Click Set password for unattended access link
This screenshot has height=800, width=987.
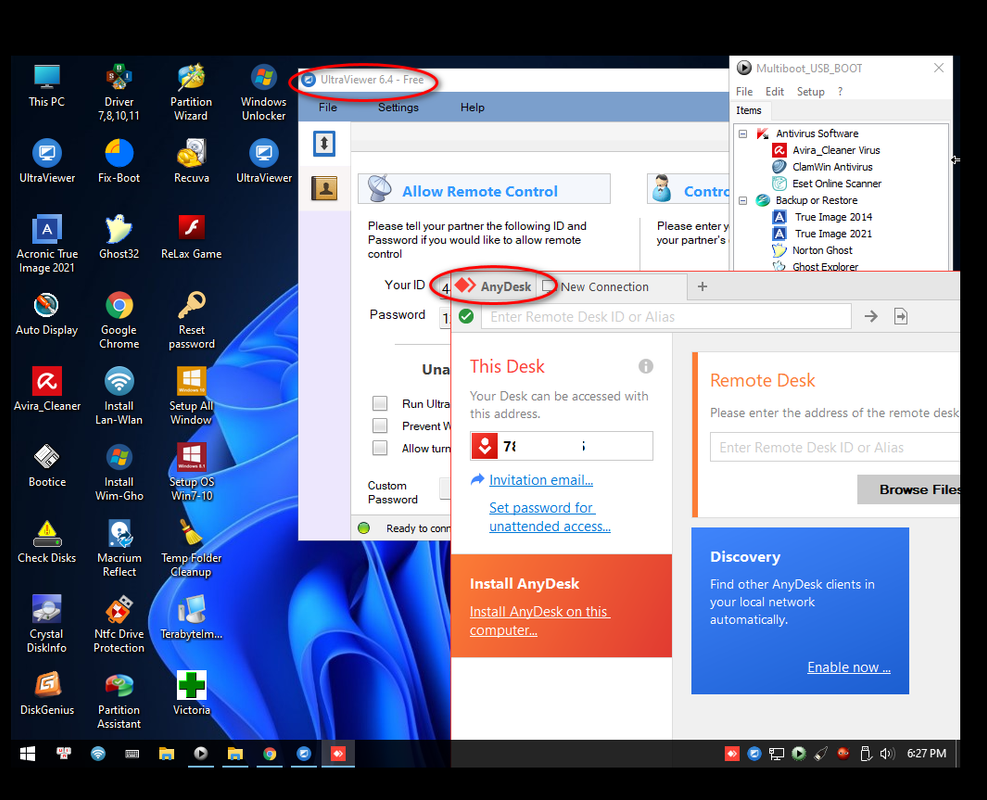click(550, 517)
